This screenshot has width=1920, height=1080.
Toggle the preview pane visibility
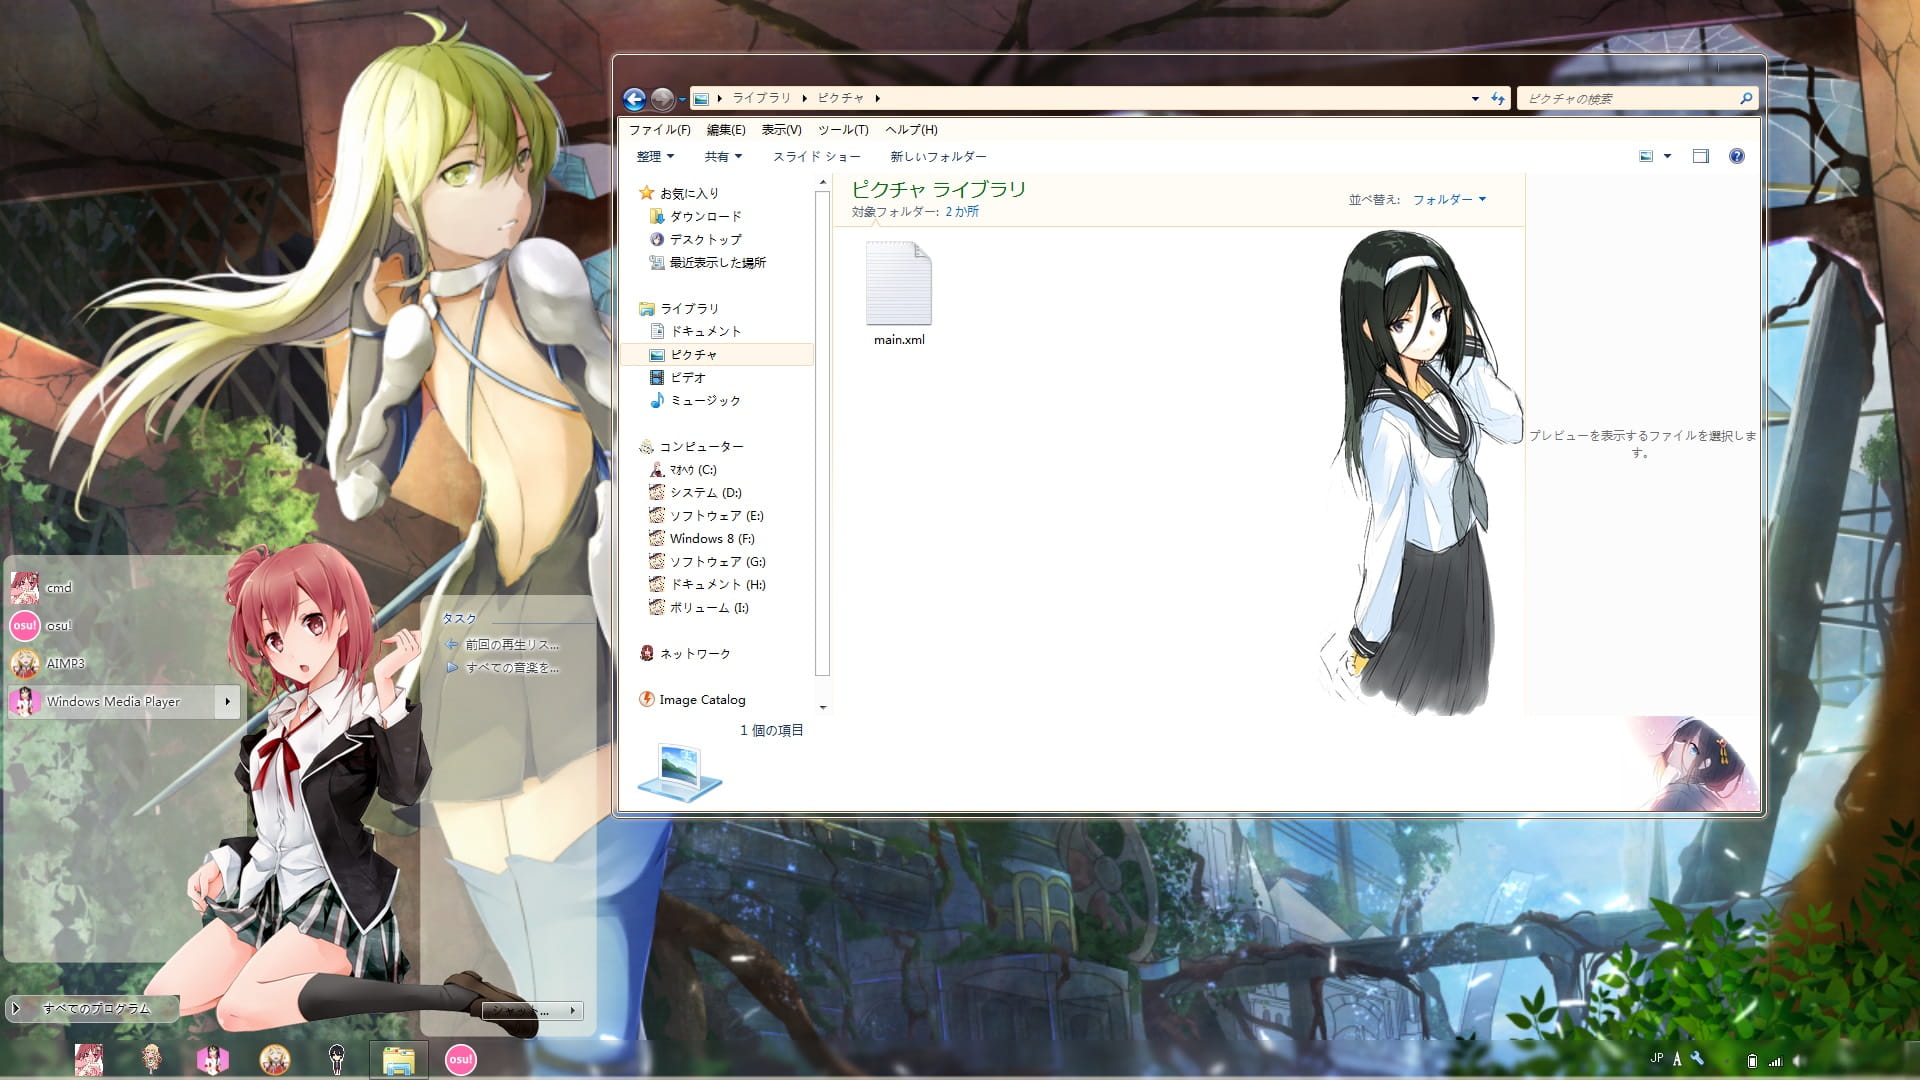(1700, 156)
